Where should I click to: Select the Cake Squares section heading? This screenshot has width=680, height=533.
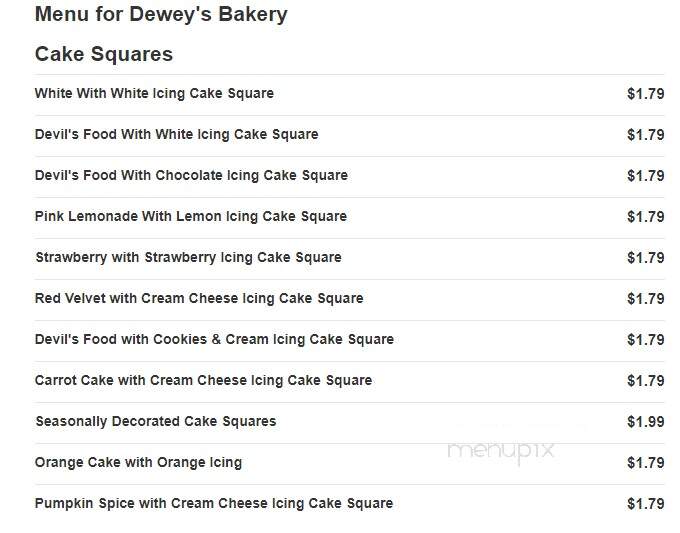click(x=104, y=54)
